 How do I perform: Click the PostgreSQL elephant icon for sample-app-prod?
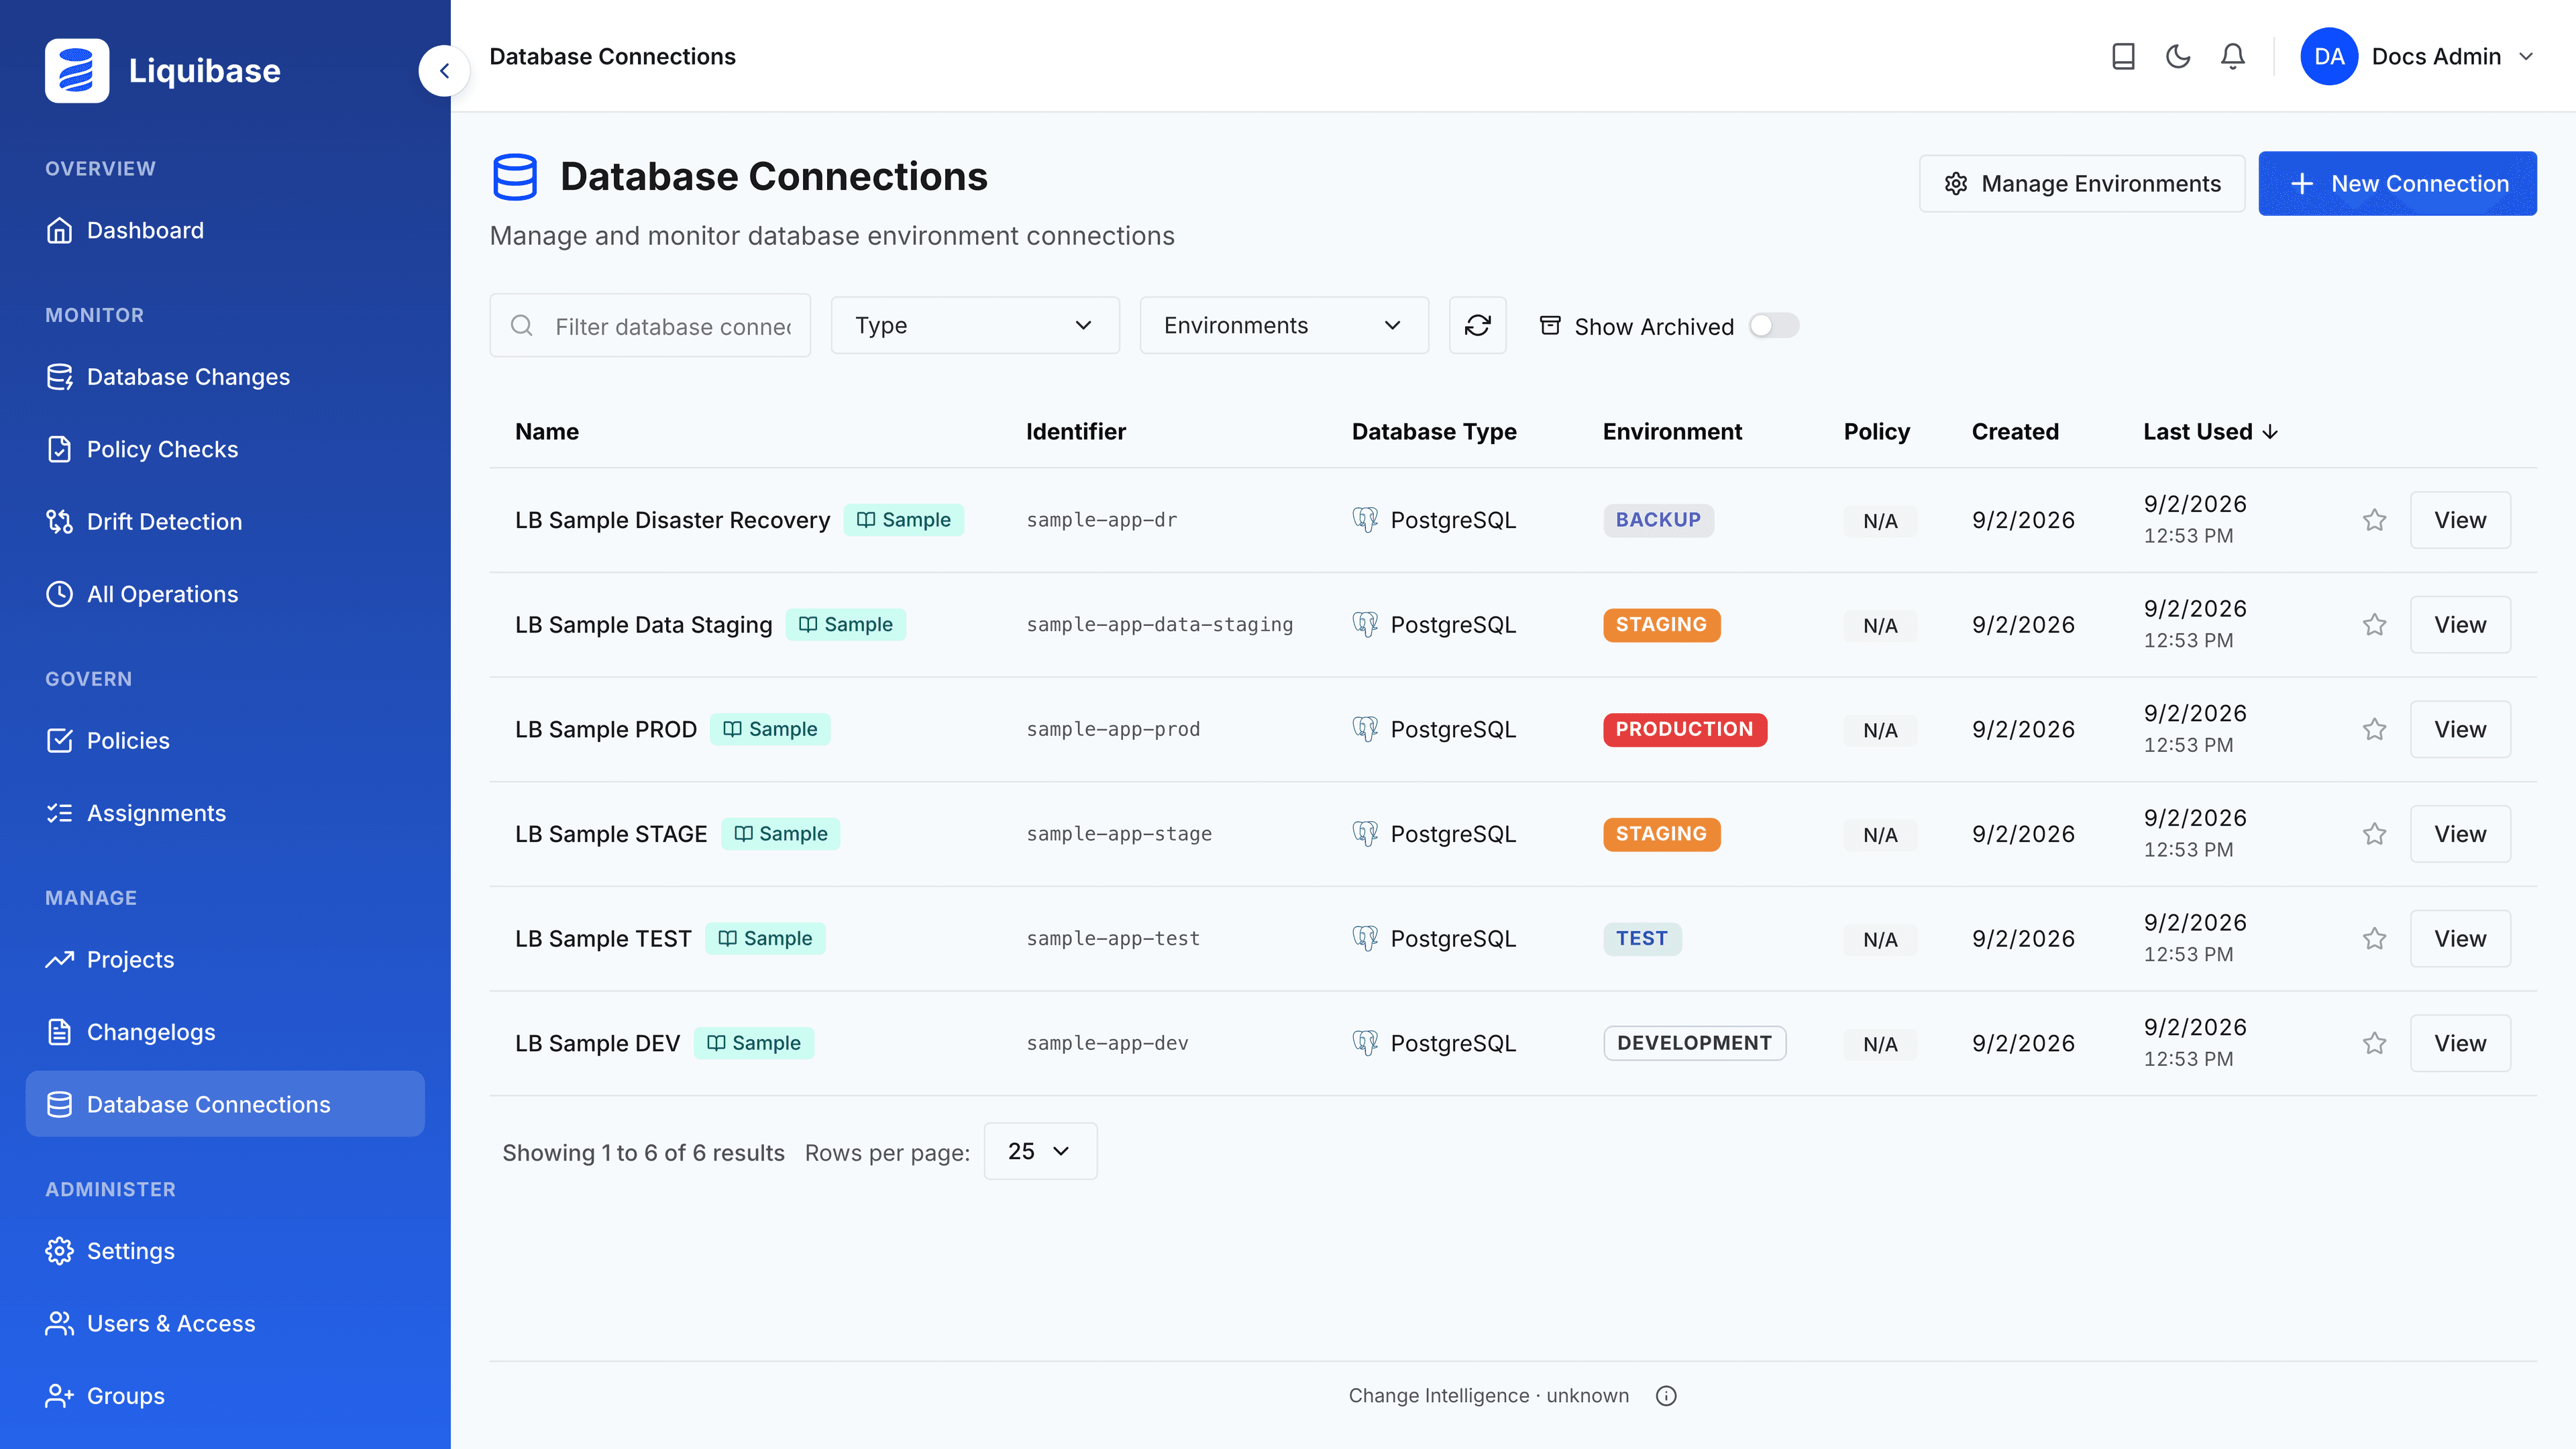pyautogui.click(x=1365, y=730)
